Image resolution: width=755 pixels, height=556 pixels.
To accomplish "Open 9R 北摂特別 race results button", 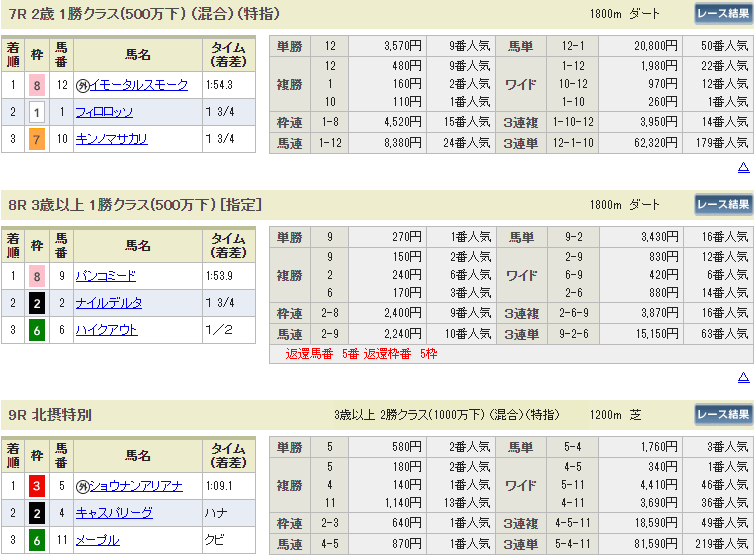I will coord(724,414).
